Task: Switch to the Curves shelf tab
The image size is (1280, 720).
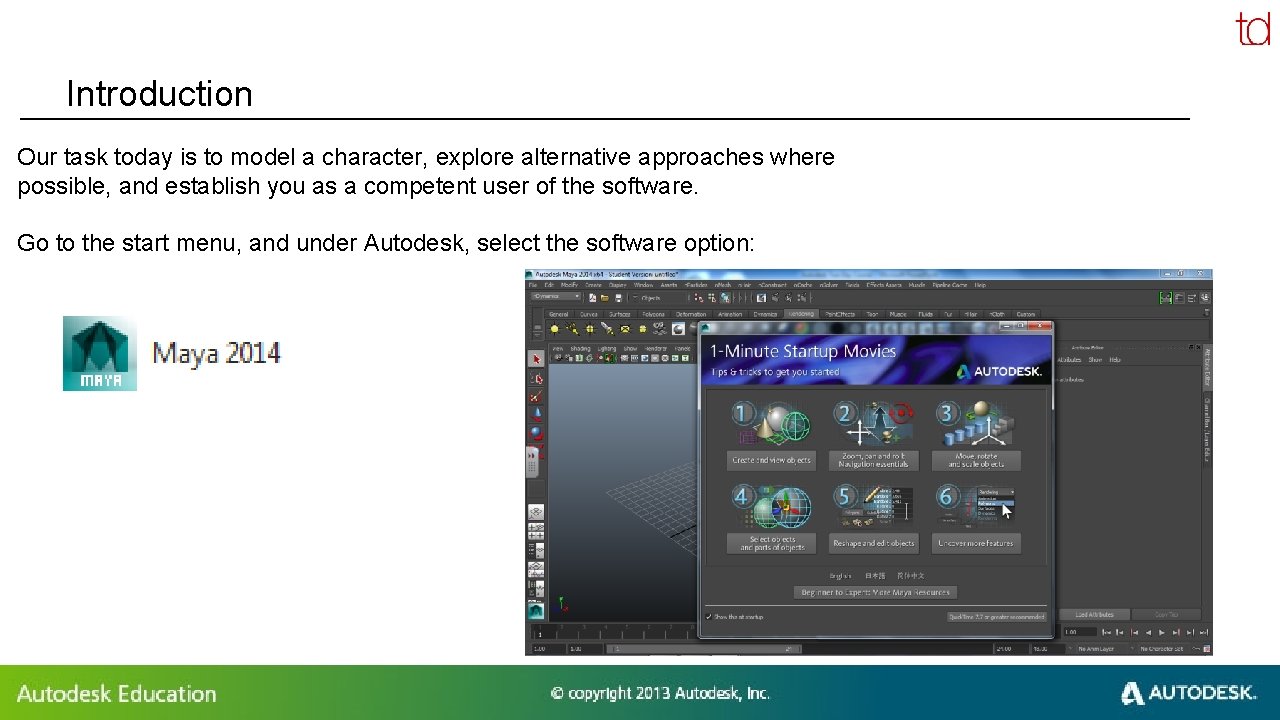Action: point(588,314)
